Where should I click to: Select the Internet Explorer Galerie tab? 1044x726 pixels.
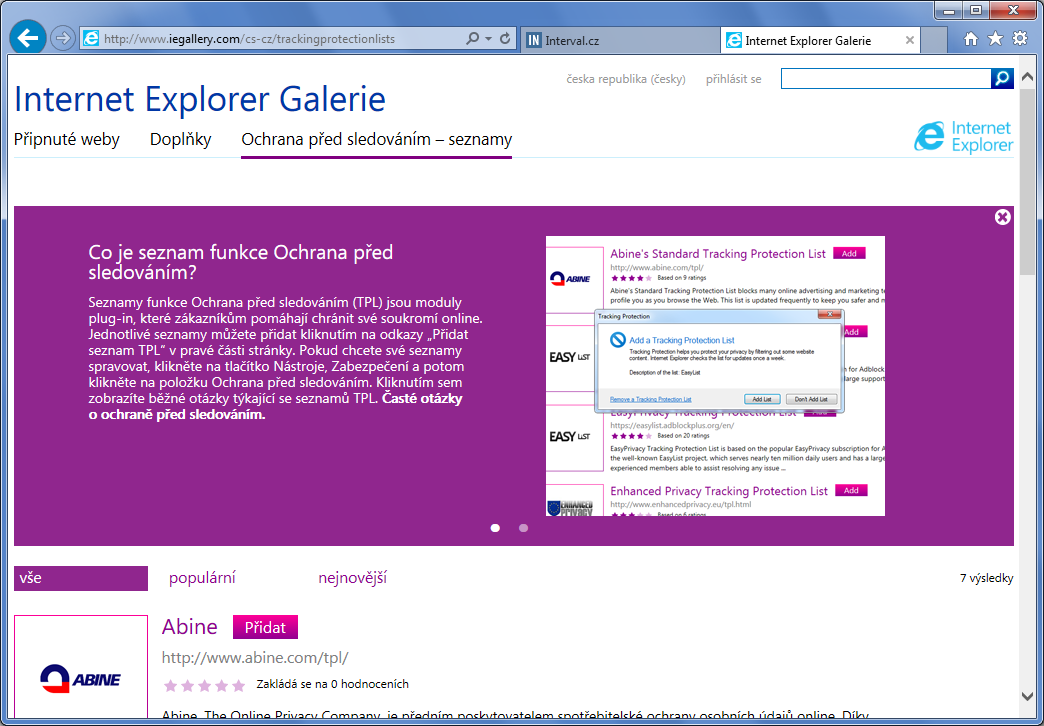point(820,40)
